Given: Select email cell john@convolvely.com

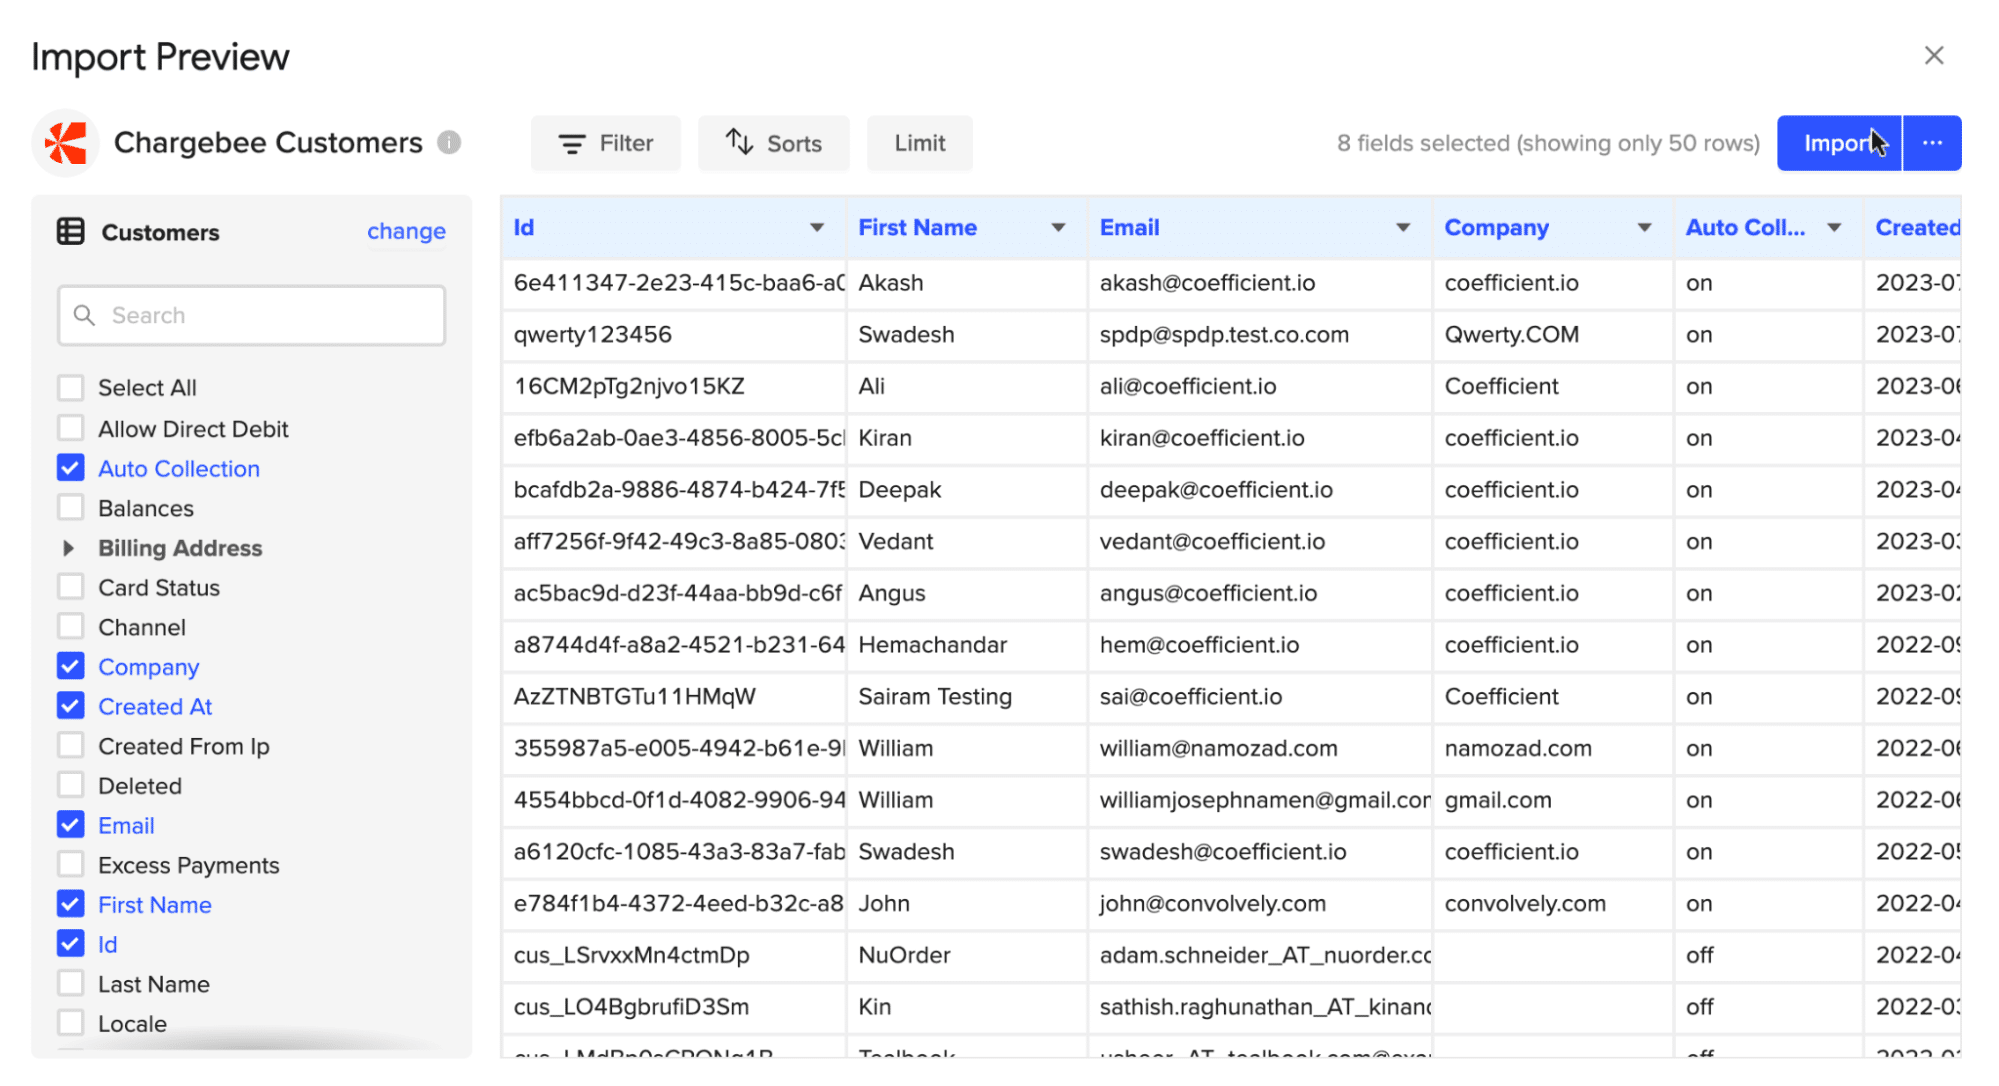Looking at the screenshot, I should point(1259,904).
